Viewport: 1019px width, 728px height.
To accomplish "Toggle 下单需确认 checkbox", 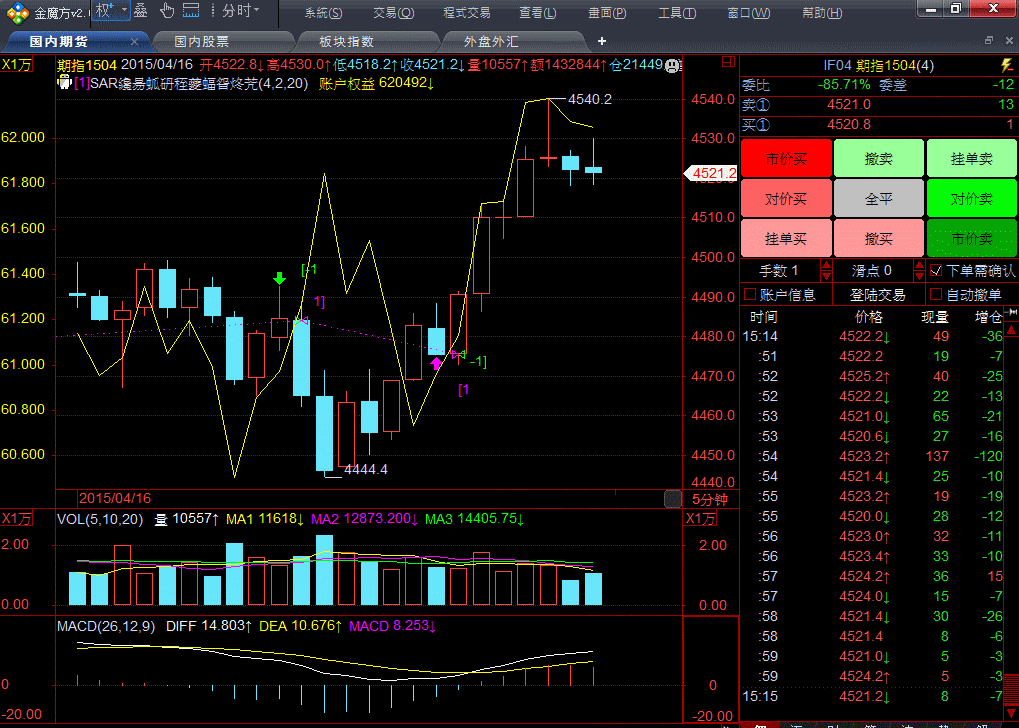I will (x=936, y=270).
